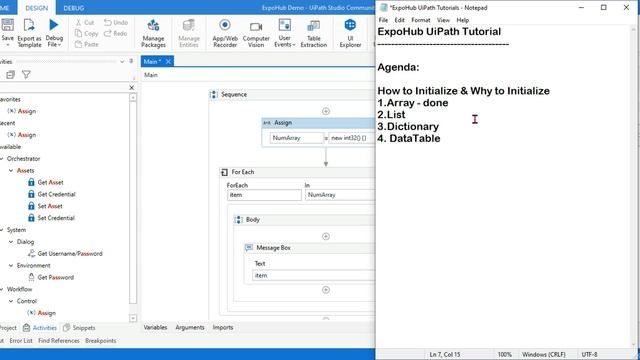This screenshot has height=360, width=640.
Task: Select Assign under Control
Action: click(x=47, y=313)
